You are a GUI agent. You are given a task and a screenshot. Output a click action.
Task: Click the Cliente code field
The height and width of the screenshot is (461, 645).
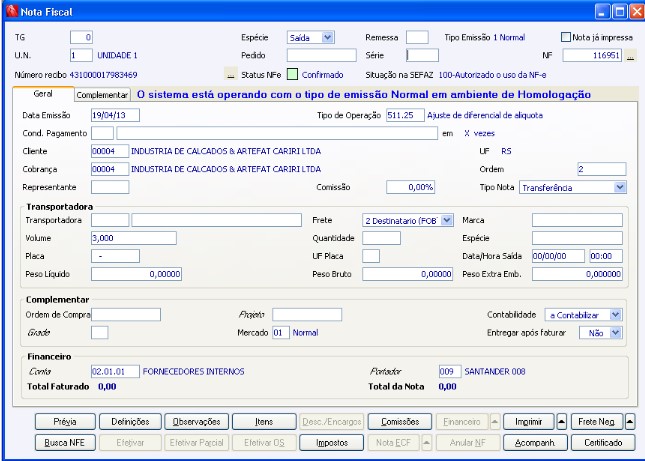(110, 151)
